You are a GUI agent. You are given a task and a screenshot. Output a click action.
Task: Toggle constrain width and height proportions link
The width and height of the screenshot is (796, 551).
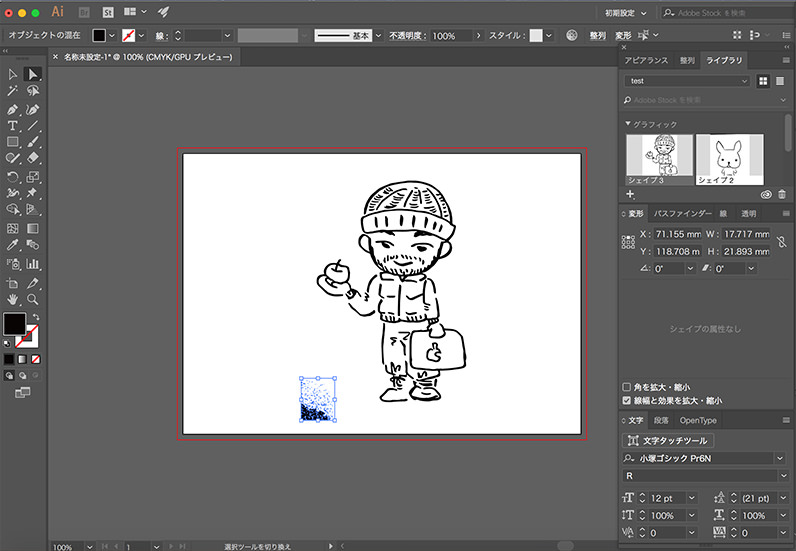[x=782, y=242]
